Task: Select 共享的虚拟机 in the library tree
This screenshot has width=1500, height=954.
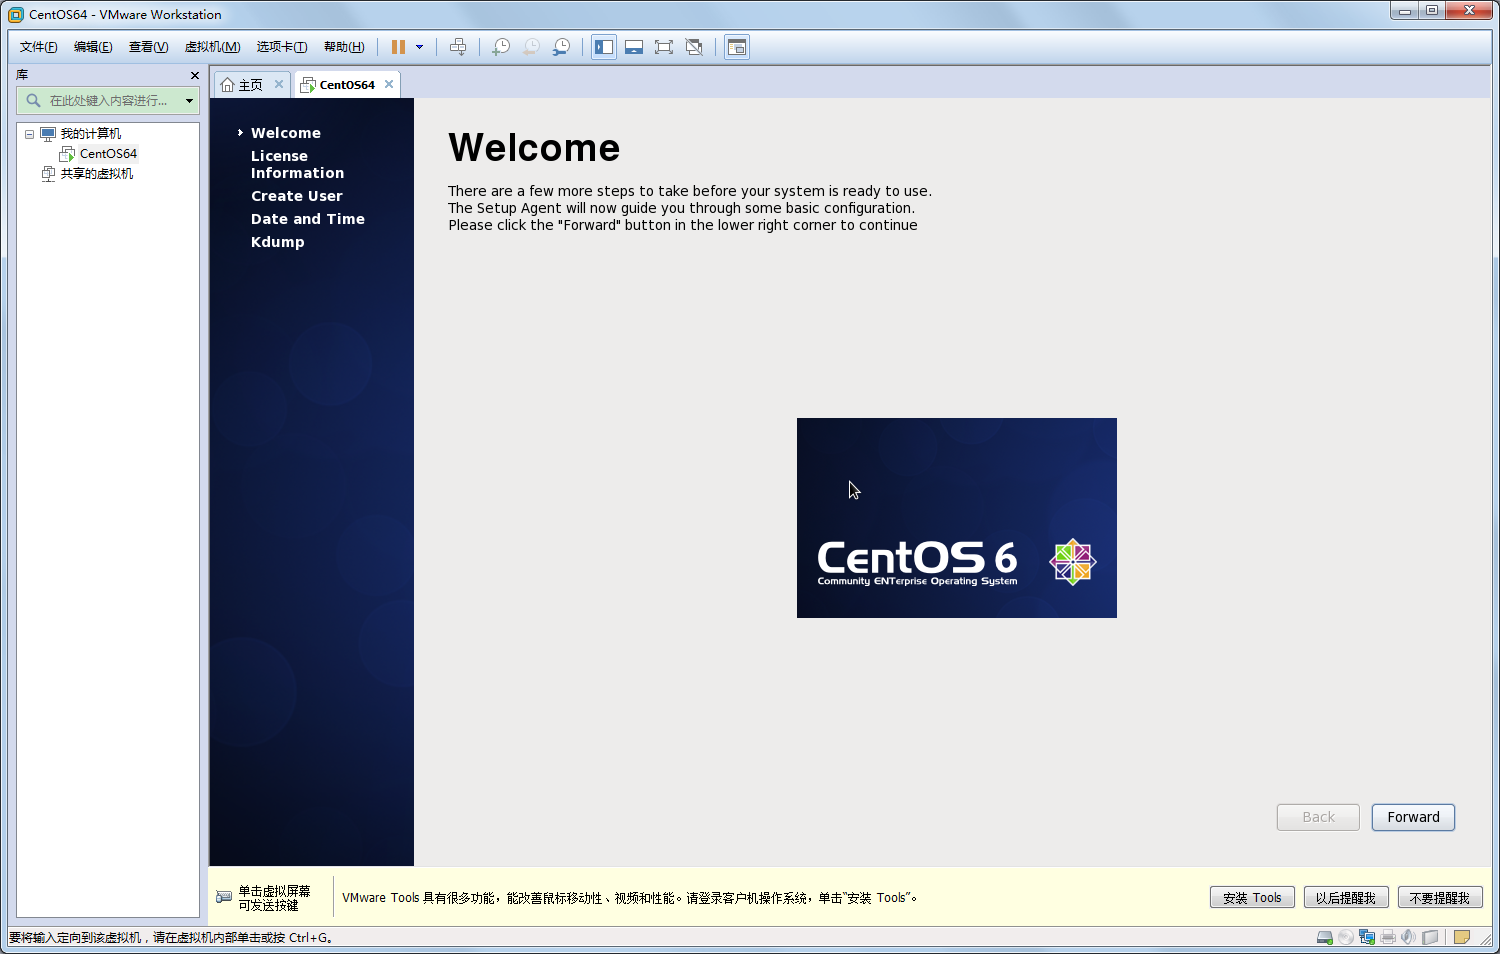Action: click(96, 174)
